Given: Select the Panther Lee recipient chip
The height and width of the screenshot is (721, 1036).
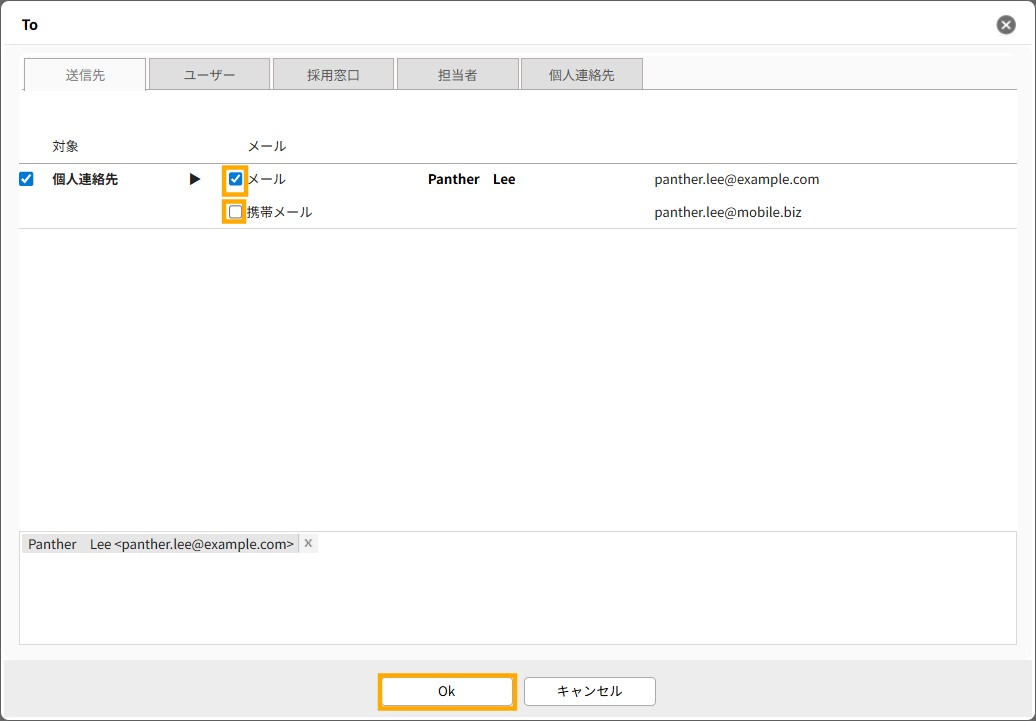Looking at the screenshot, I should point(160,544).
